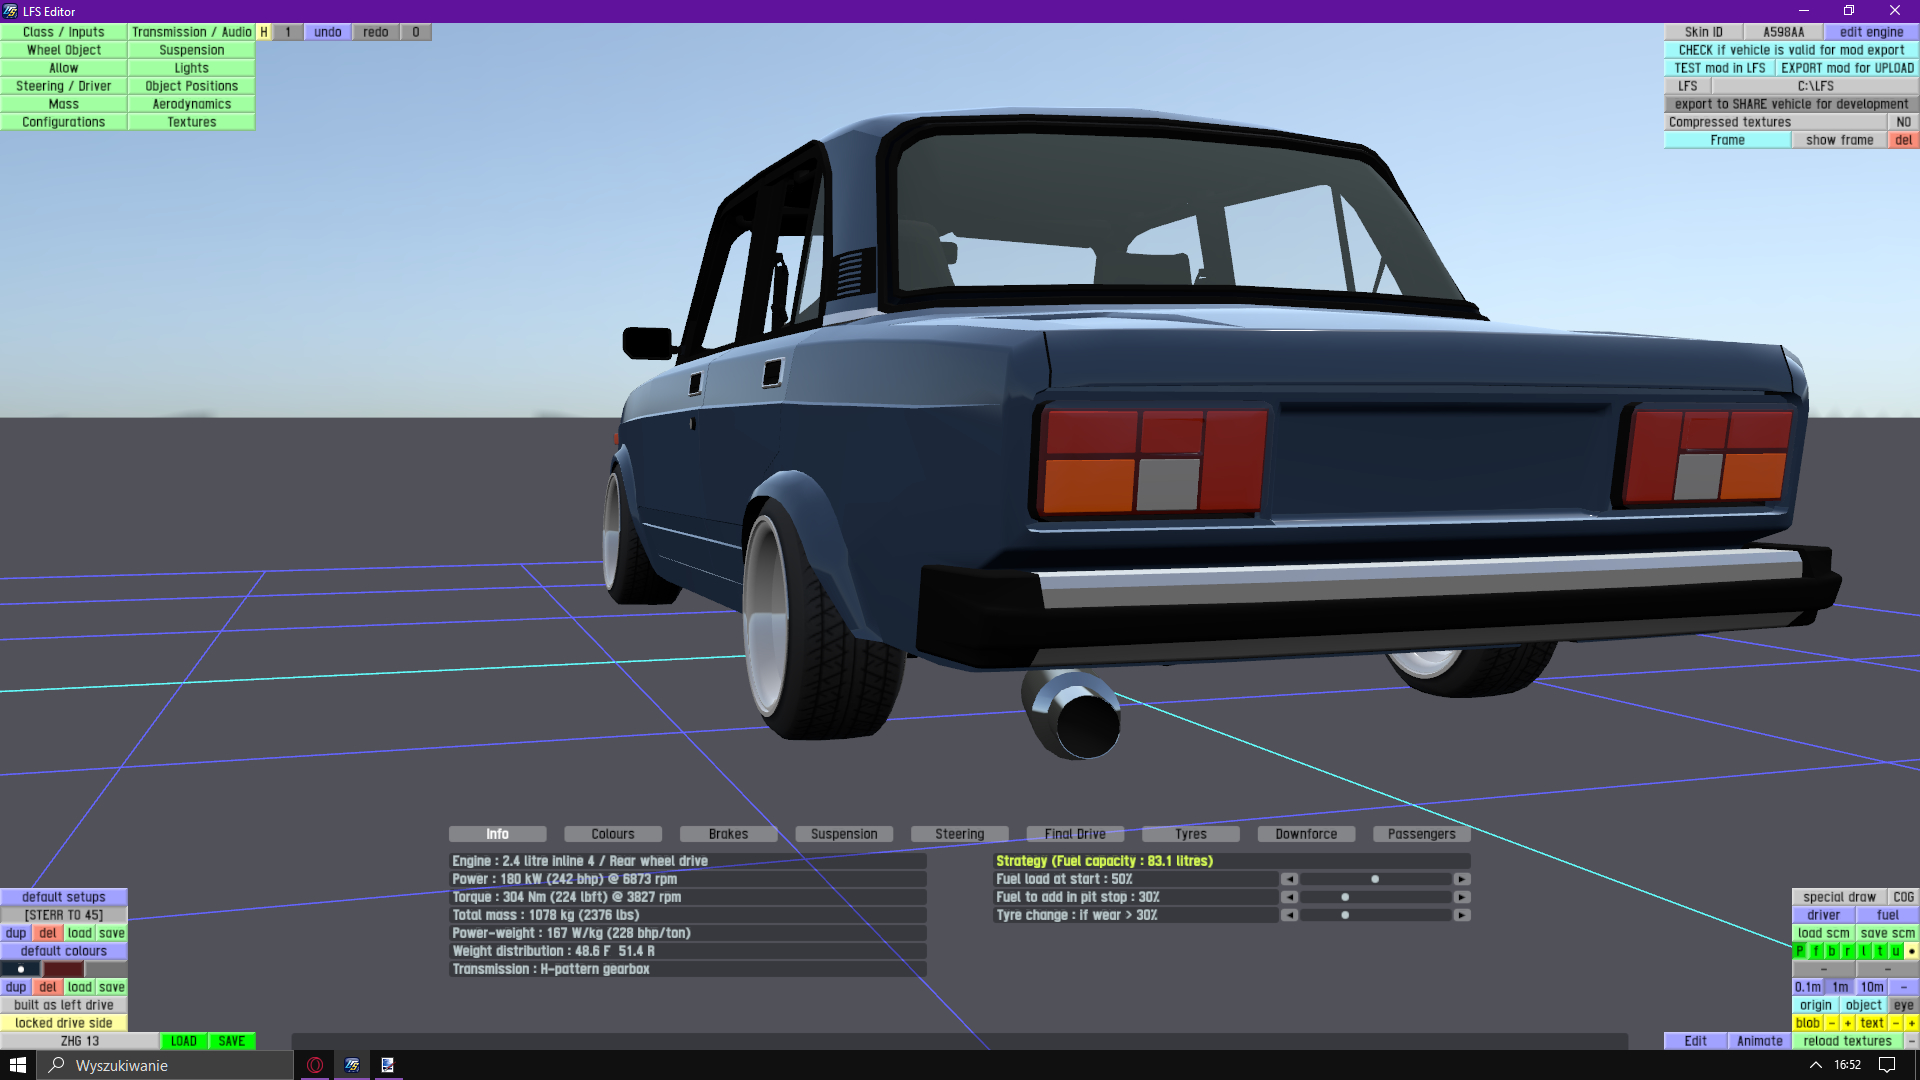
Task: Switch to the Brakes tab
Action: 728,834
